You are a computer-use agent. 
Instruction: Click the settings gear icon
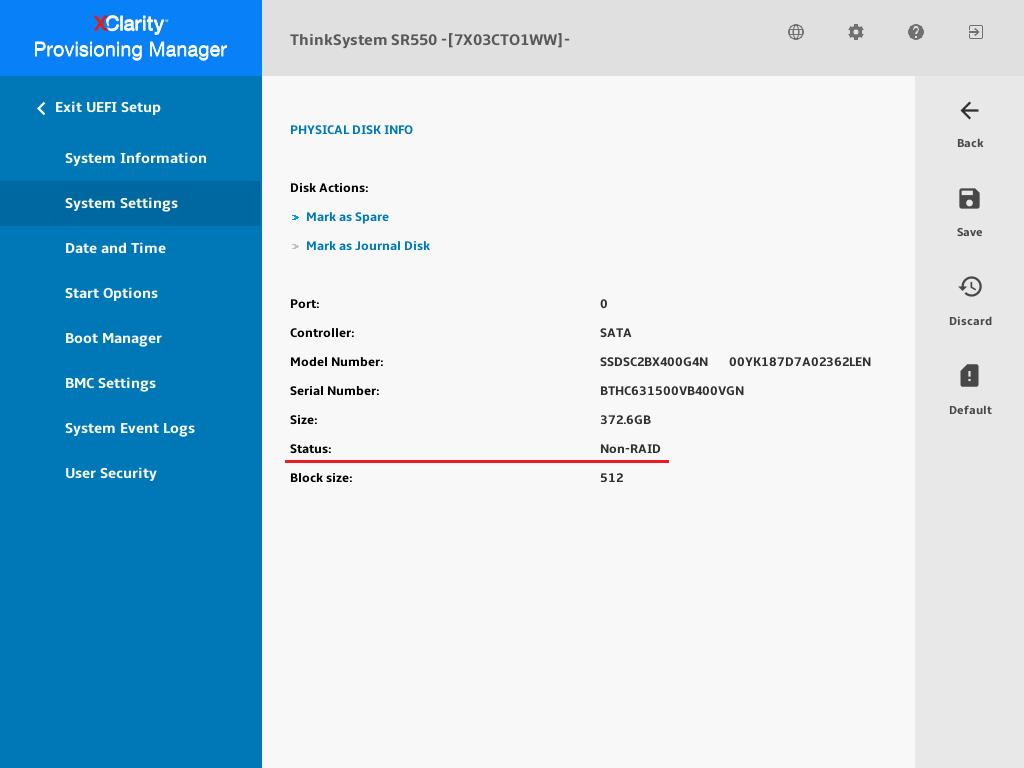pos(856,32)
